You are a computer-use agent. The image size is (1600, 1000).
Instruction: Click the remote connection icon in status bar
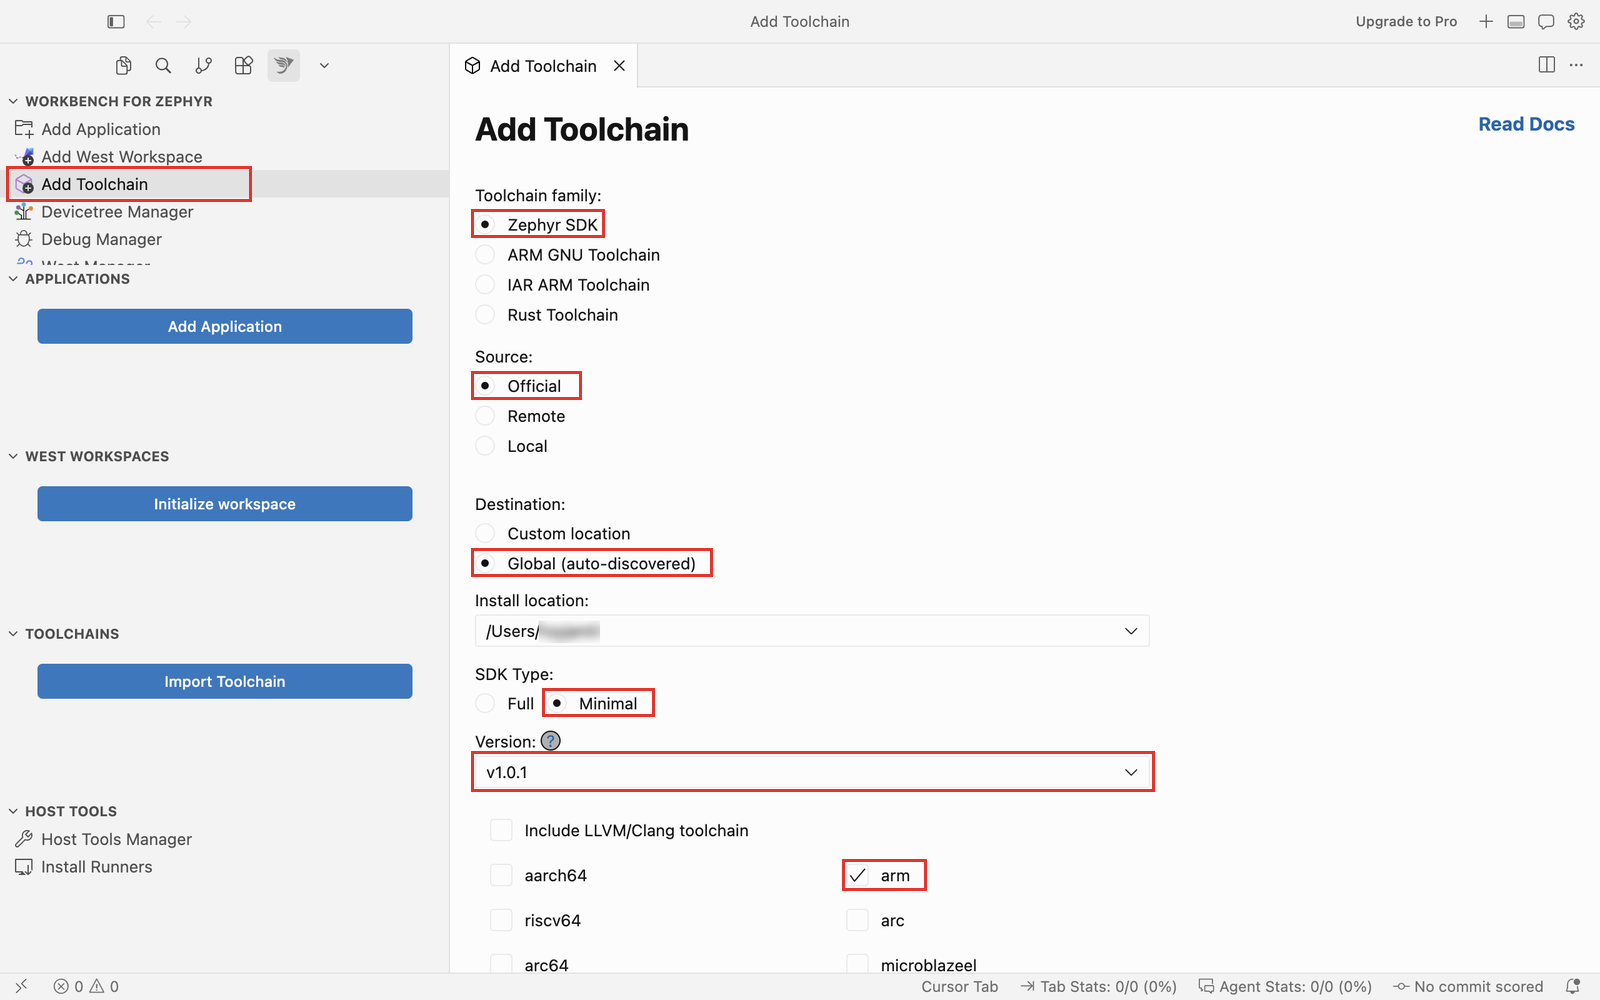[x=21, y=986]
